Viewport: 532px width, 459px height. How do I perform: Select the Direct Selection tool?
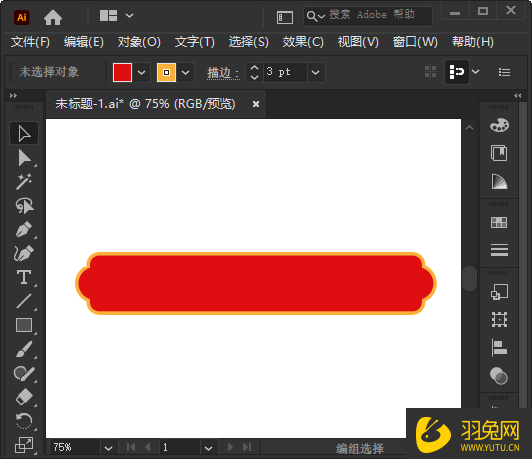(x=24, y=158)
